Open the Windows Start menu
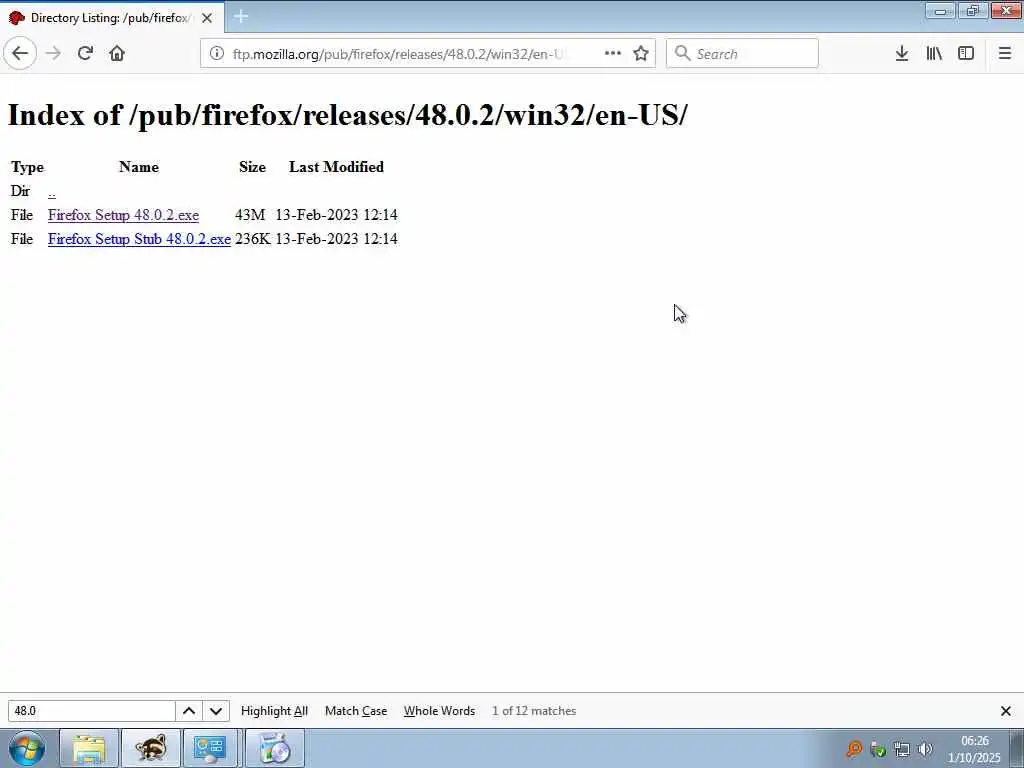Screen dimensions: 1024x768 [27, 748]
